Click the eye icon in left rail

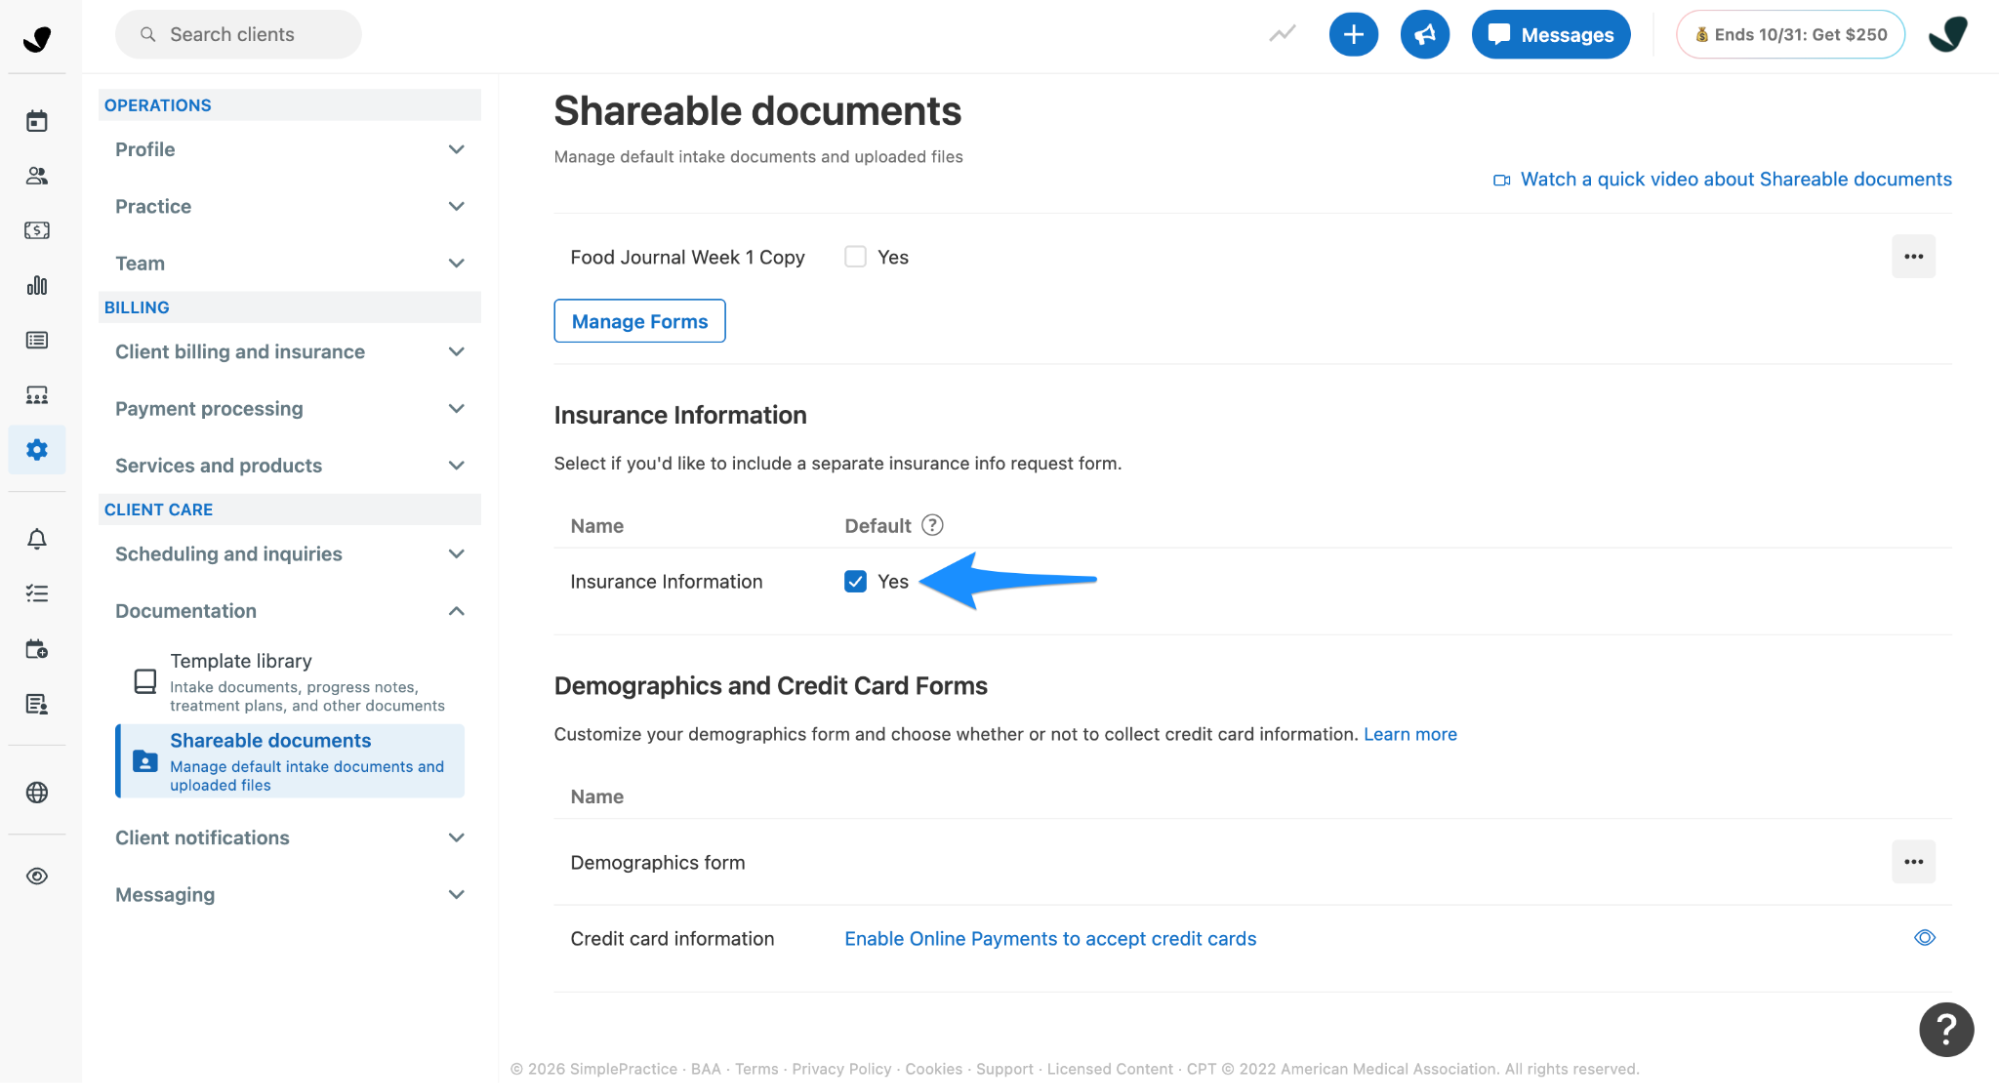coord(37,876)
